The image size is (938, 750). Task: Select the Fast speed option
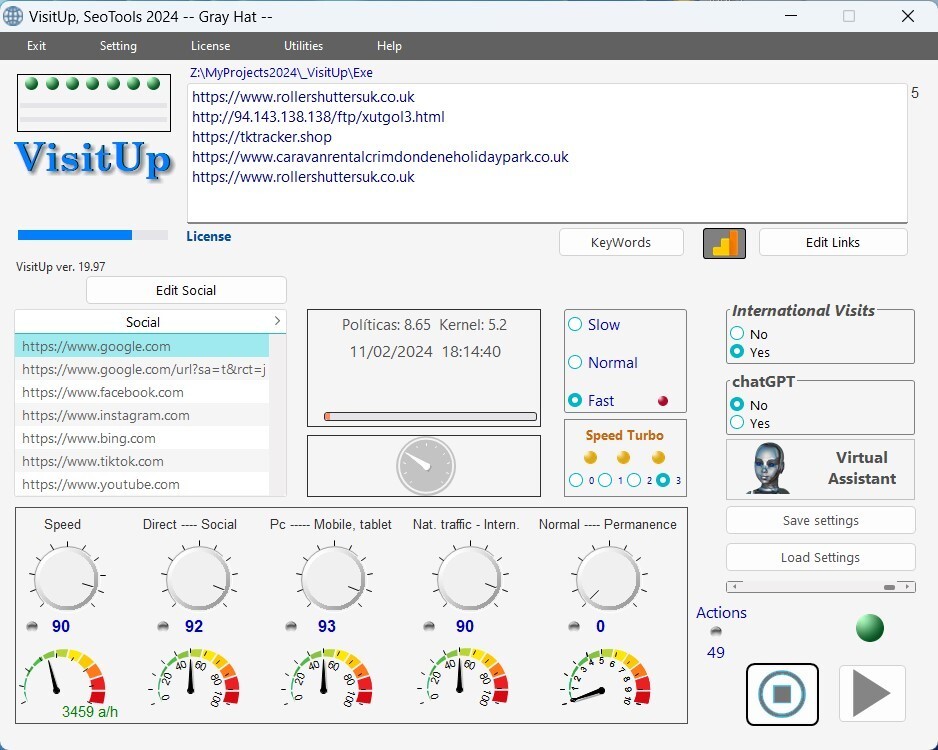[575, 399]
